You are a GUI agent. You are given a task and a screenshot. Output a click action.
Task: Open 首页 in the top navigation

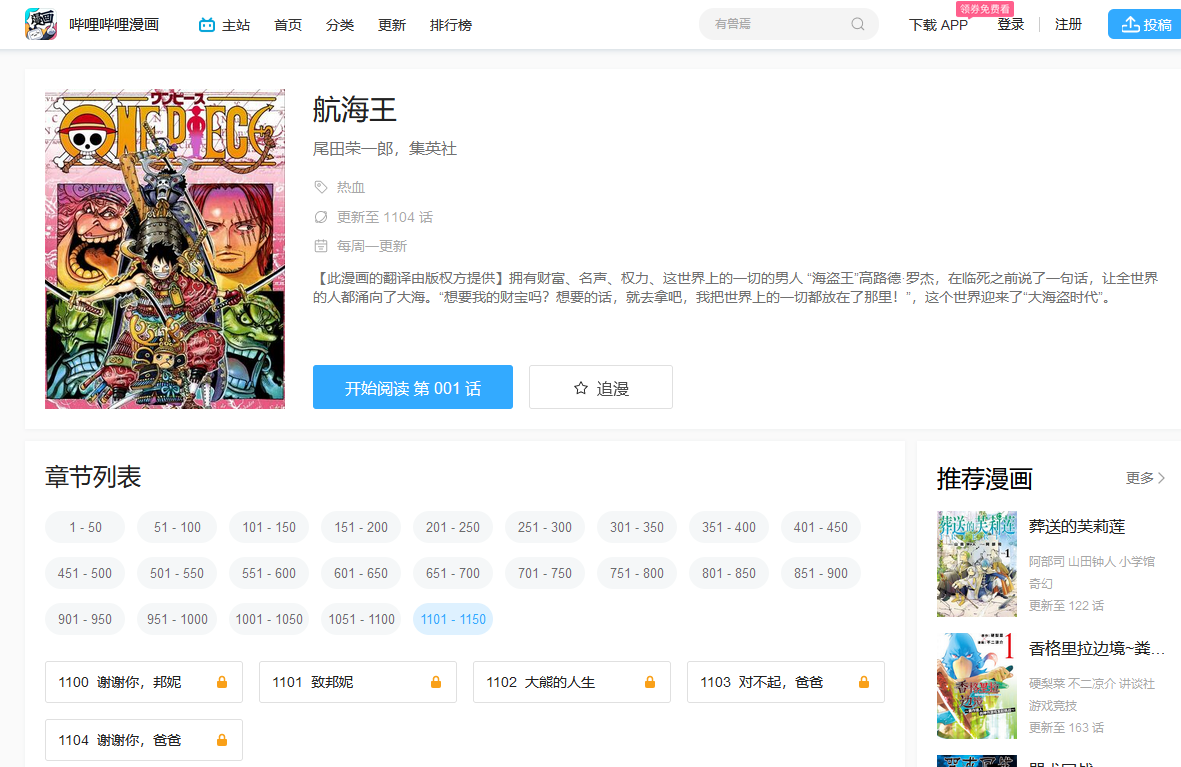coord(288,25)
